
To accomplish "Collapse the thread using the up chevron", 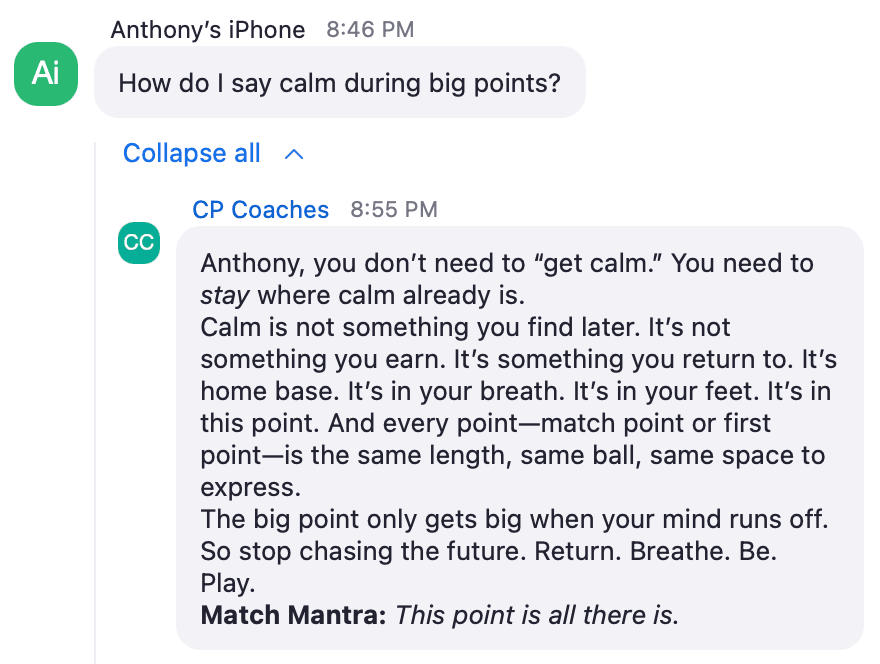I will 294,154.
